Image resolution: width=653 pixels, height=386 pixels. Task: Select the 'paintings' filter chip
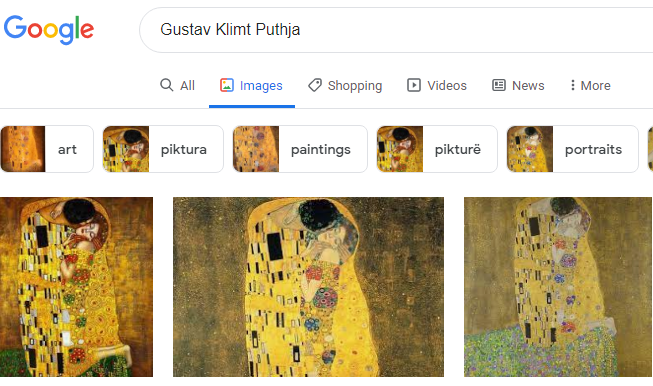300,149
